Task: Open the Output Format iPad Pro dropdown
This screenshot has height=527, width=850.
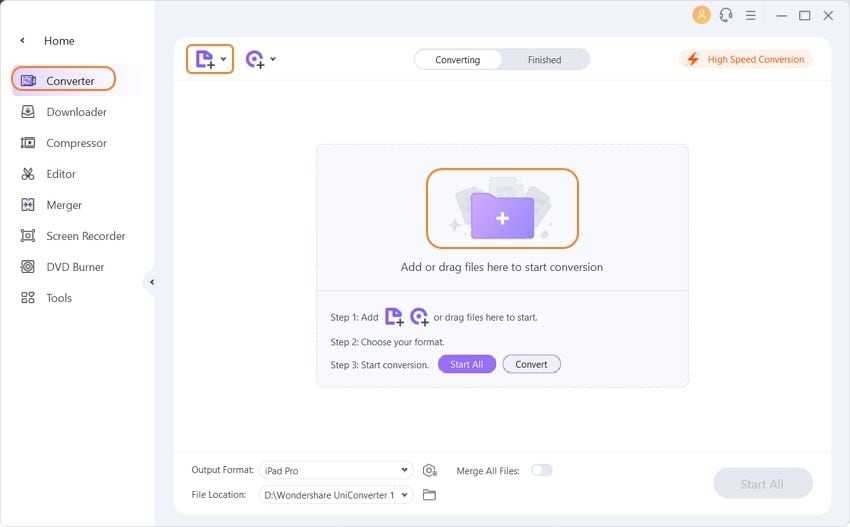Action: pyautogui.click(x=335, y=470)
